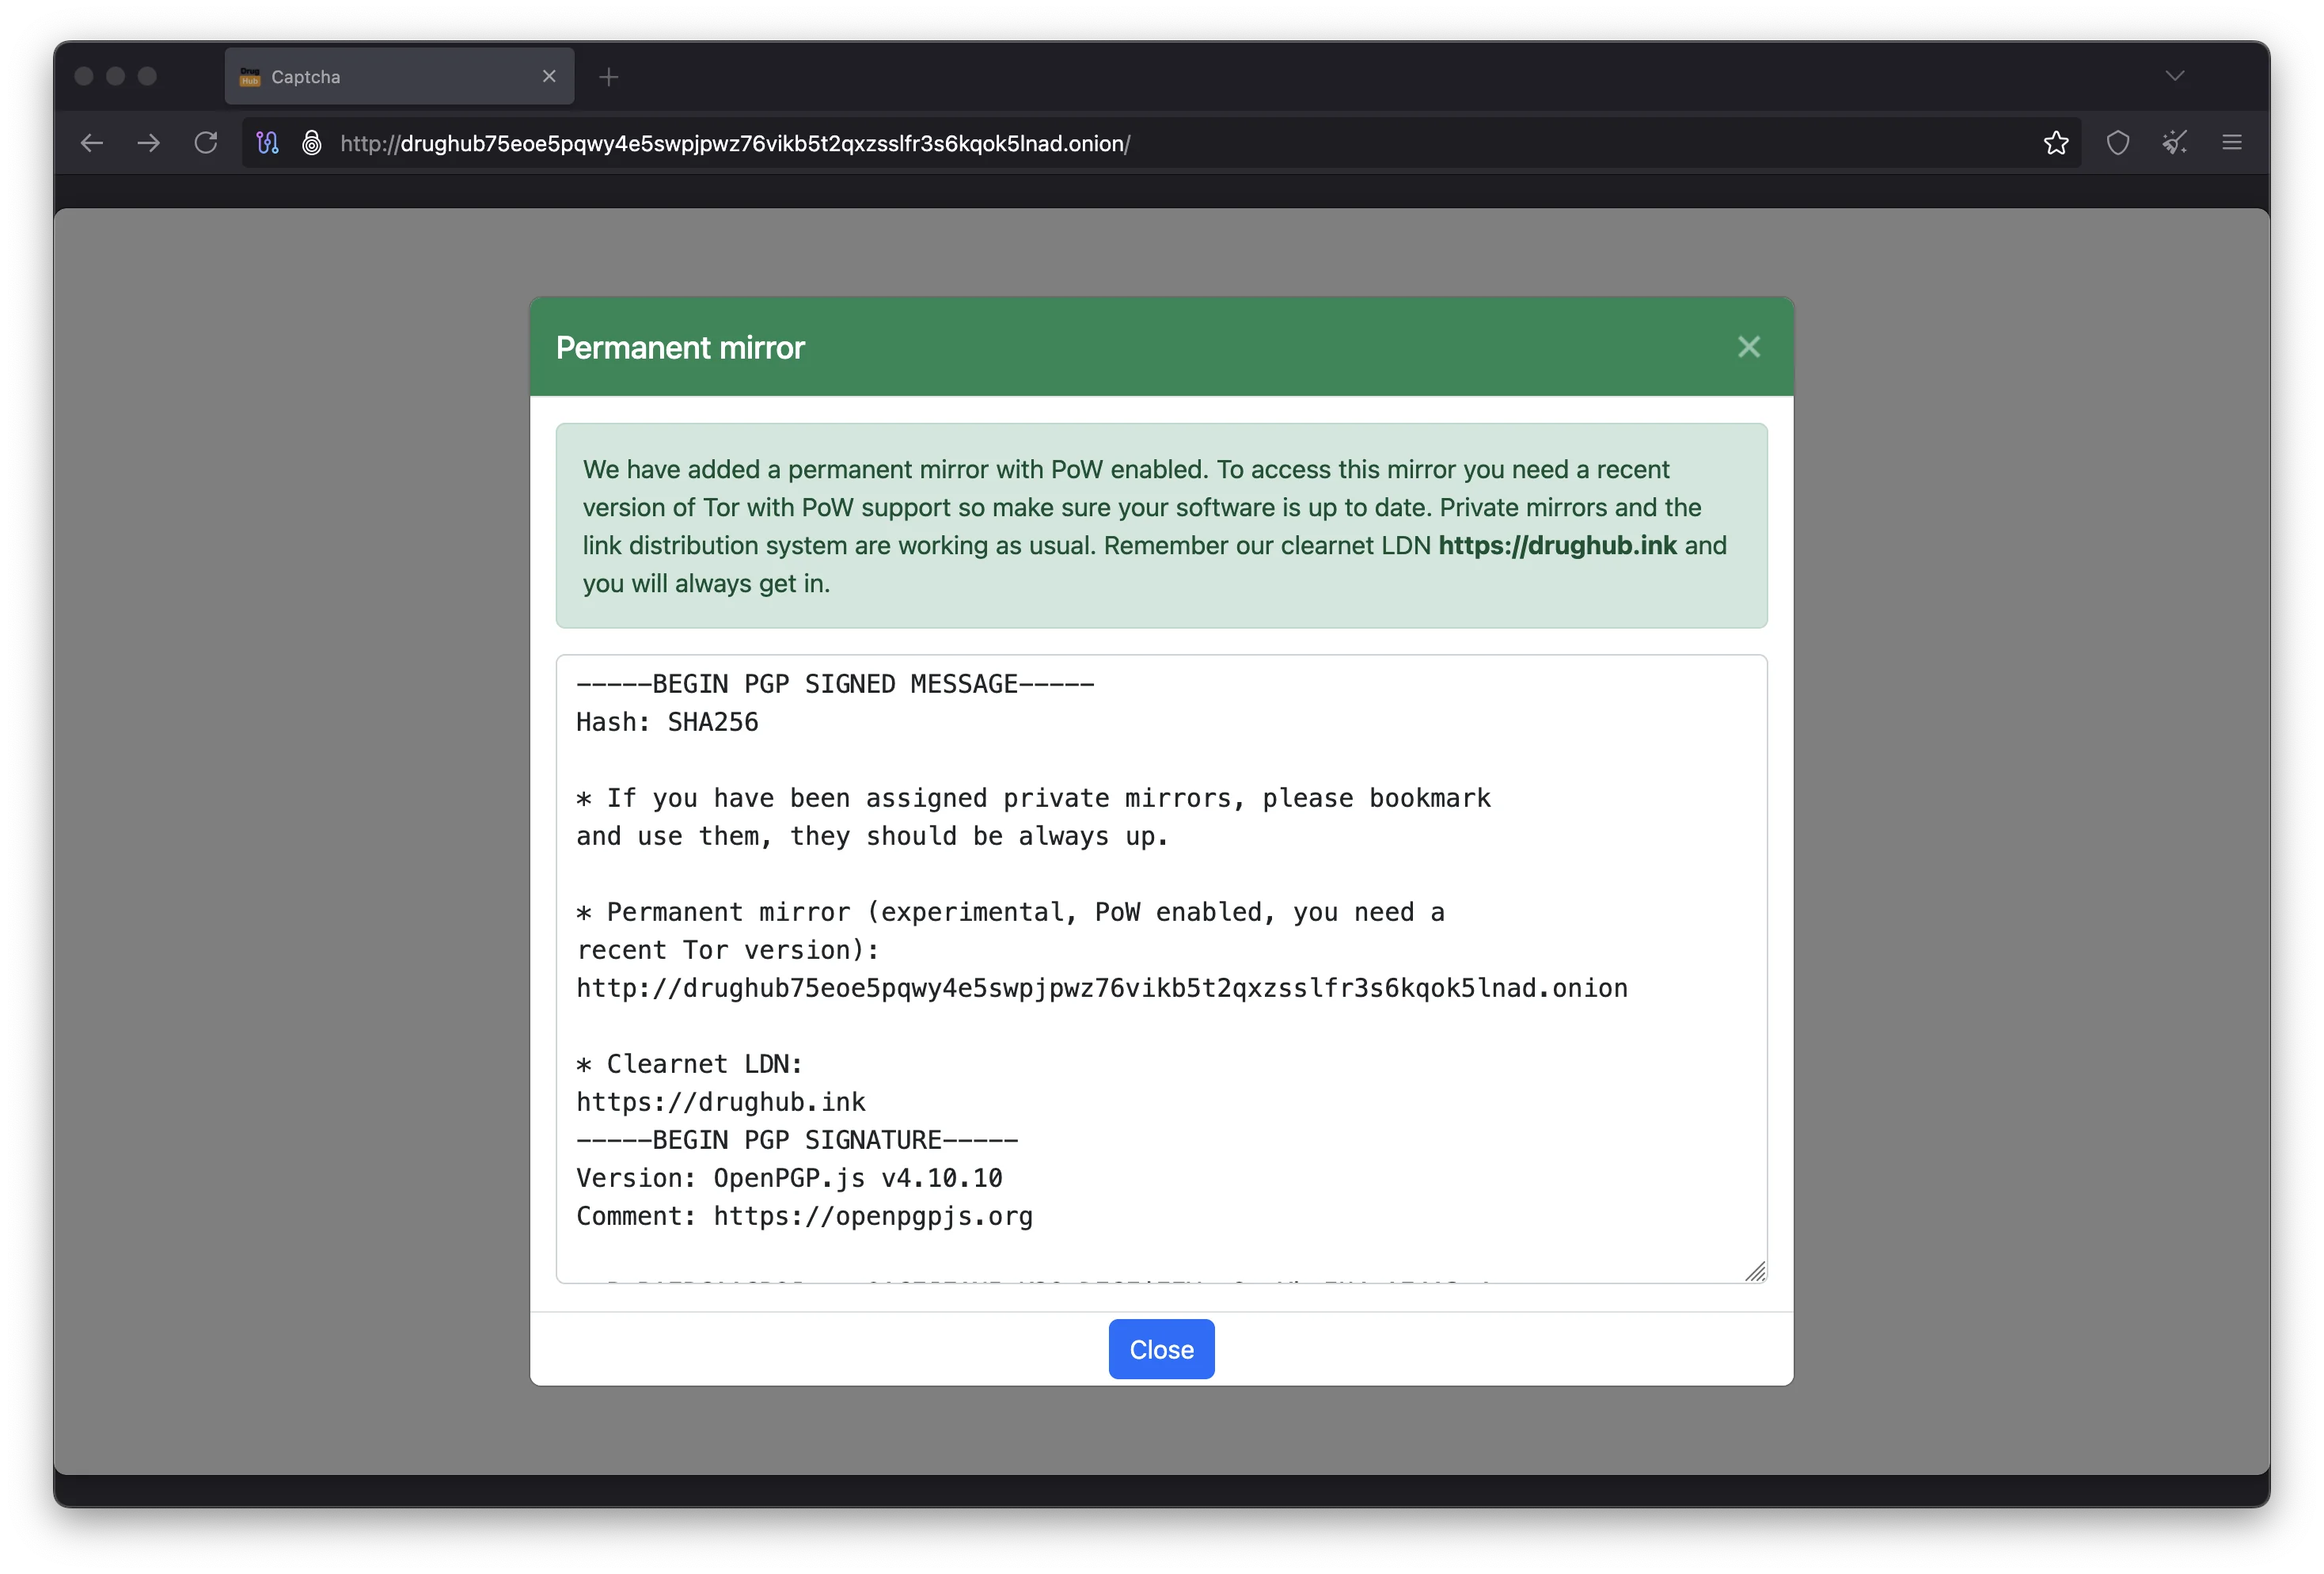Click the shield protections icon

pos(2117,143)
